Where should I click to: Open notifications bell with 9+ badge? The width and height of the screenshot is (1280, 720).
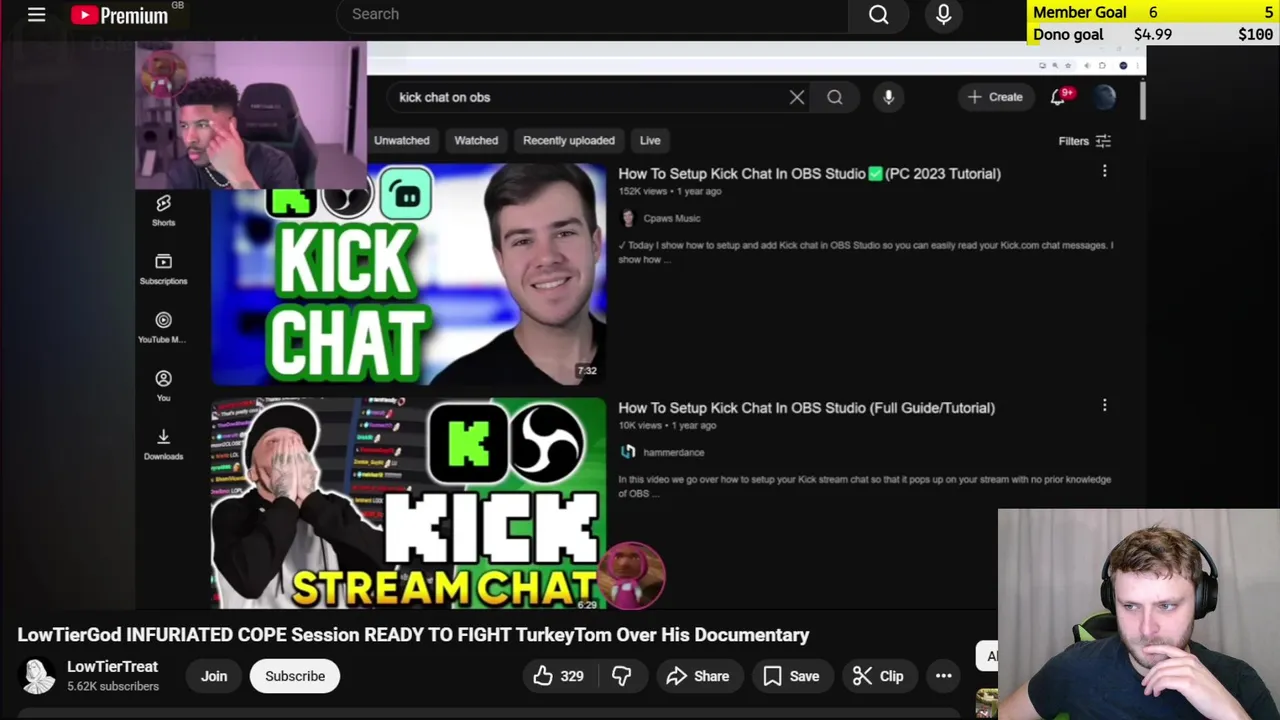[1060, 97]
